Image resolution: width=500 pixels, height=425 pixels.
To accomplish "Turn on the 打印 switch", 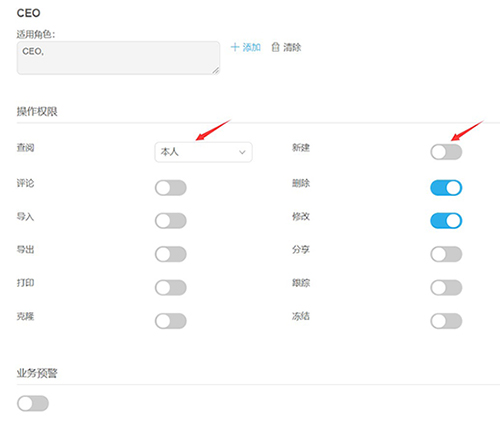I will tap(170, 287).
